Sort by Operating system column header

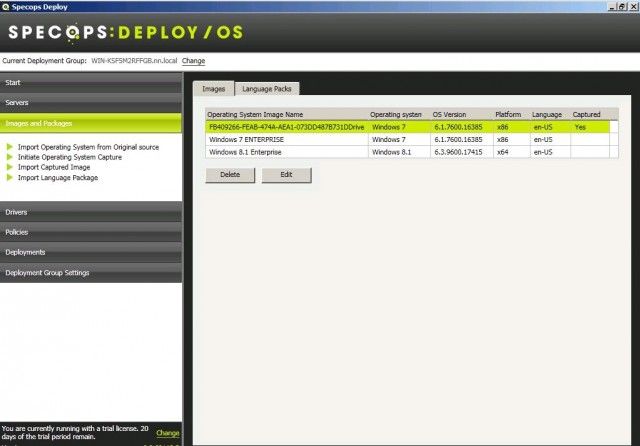pos(400,114)
